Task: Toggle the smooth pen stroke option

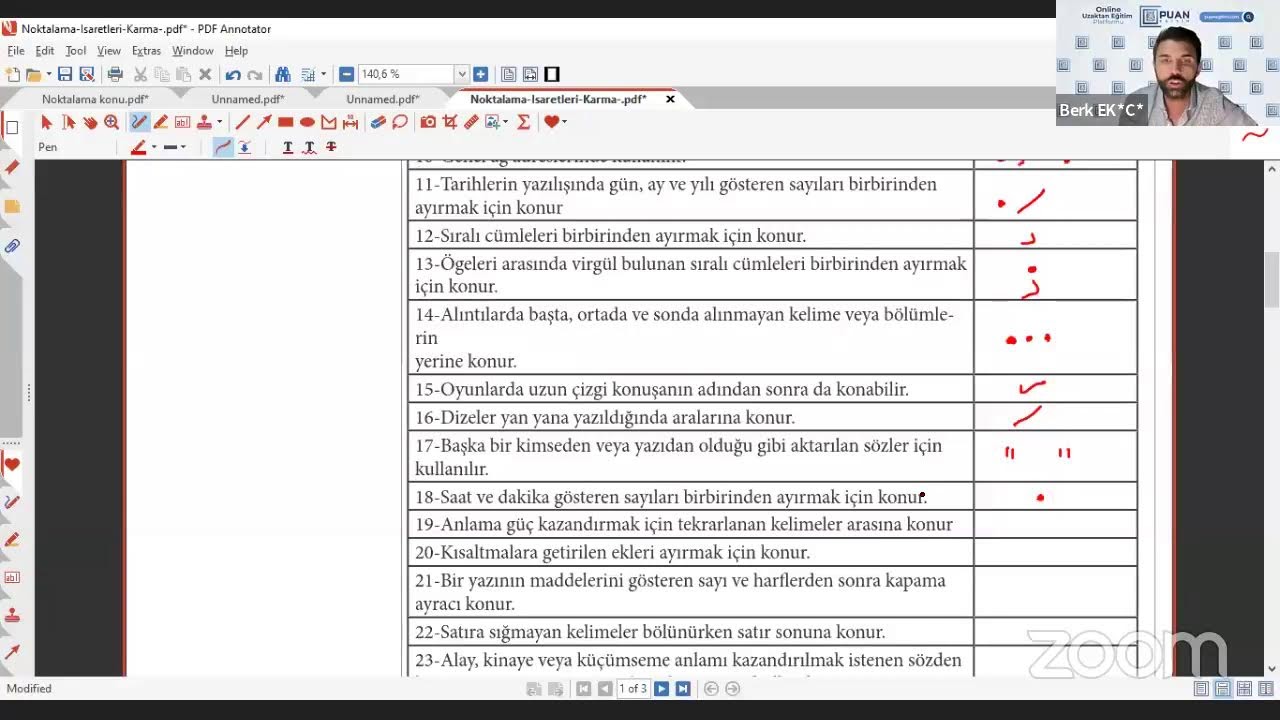Action: [223, 147]
